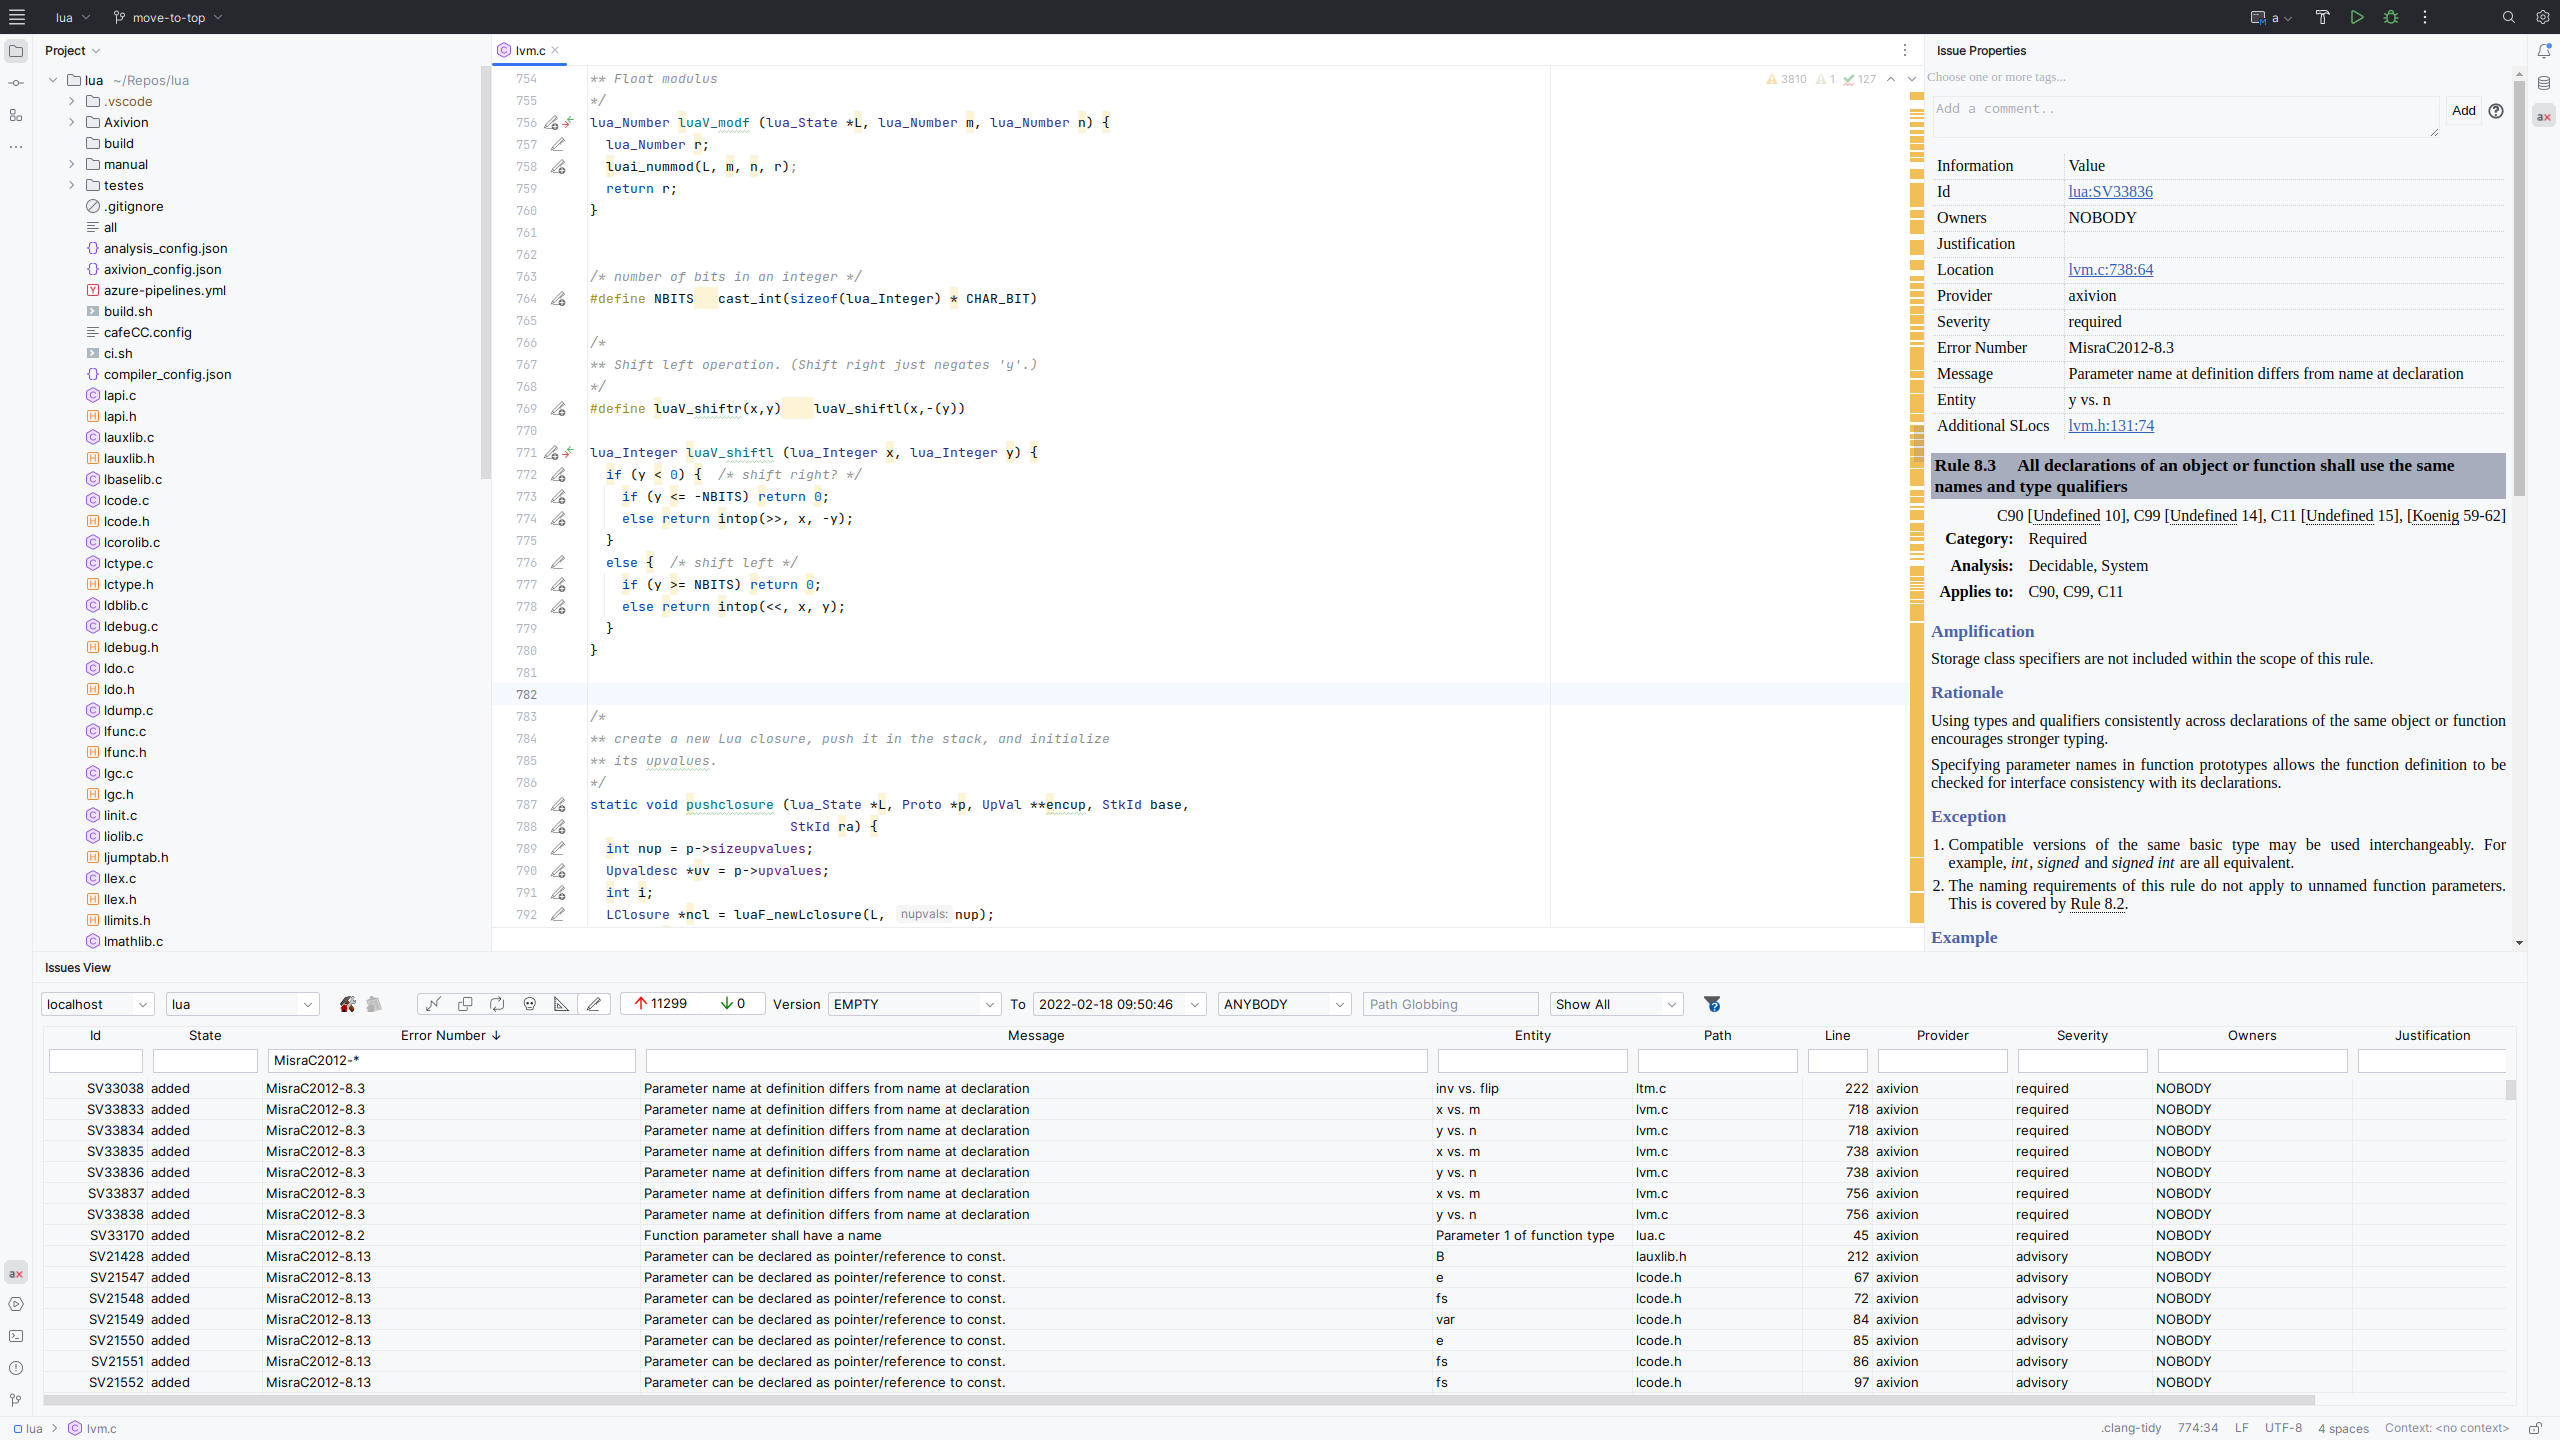The width and height of the screenshot is (2560, 1440).
Task: Expand the Axivion folder in project tree
Action: pyautogui.click(x=72, y=122)
